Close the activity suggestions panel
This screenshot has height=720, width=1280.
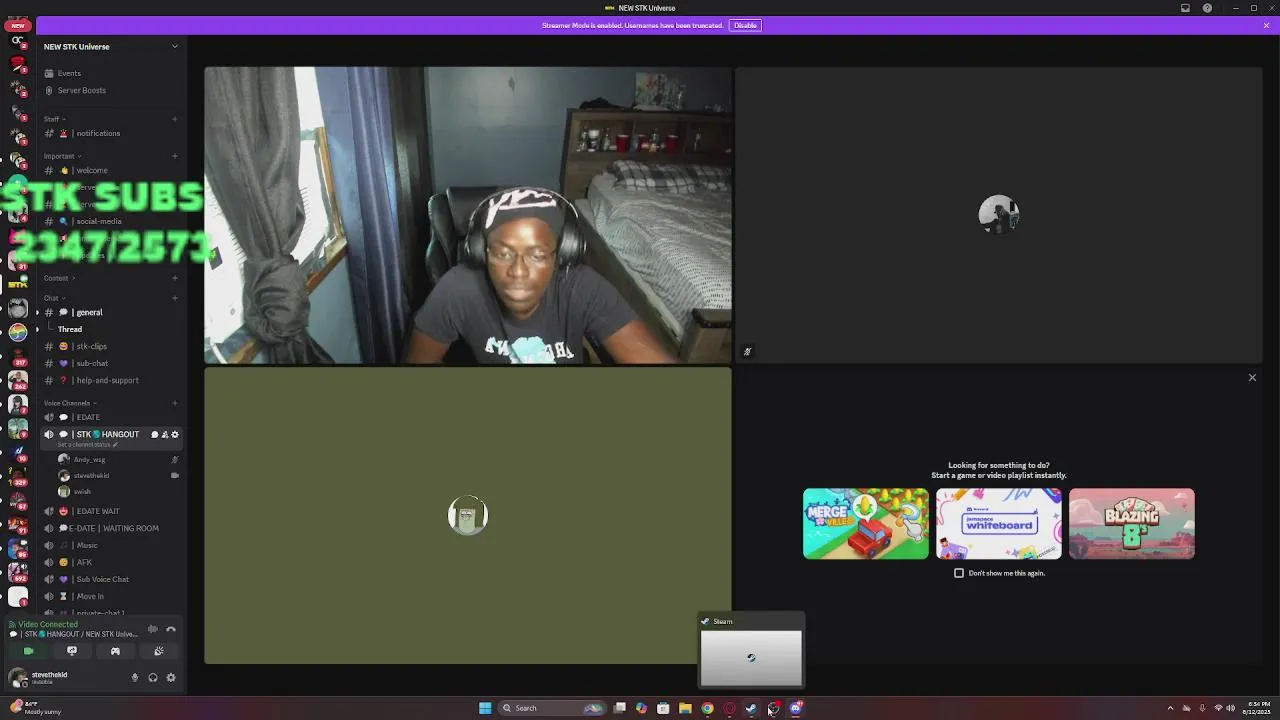click(1252, 377)
